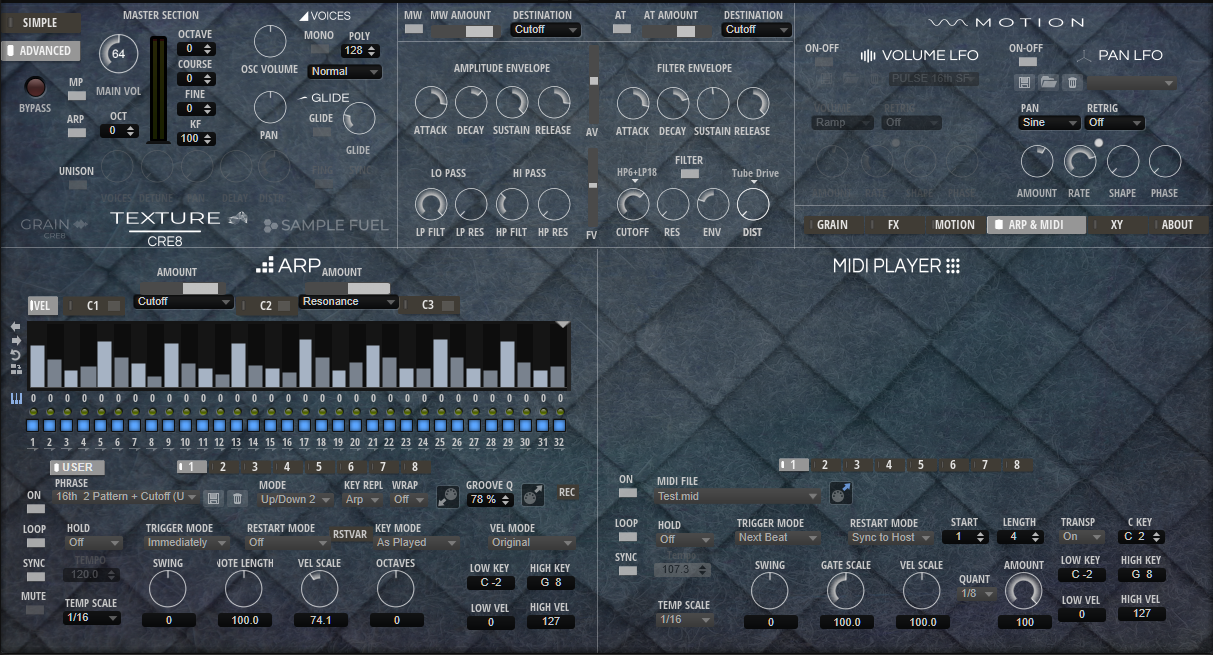
Task: Click the Pan LFO open folder icon
Action: (x=1047, y=83)
